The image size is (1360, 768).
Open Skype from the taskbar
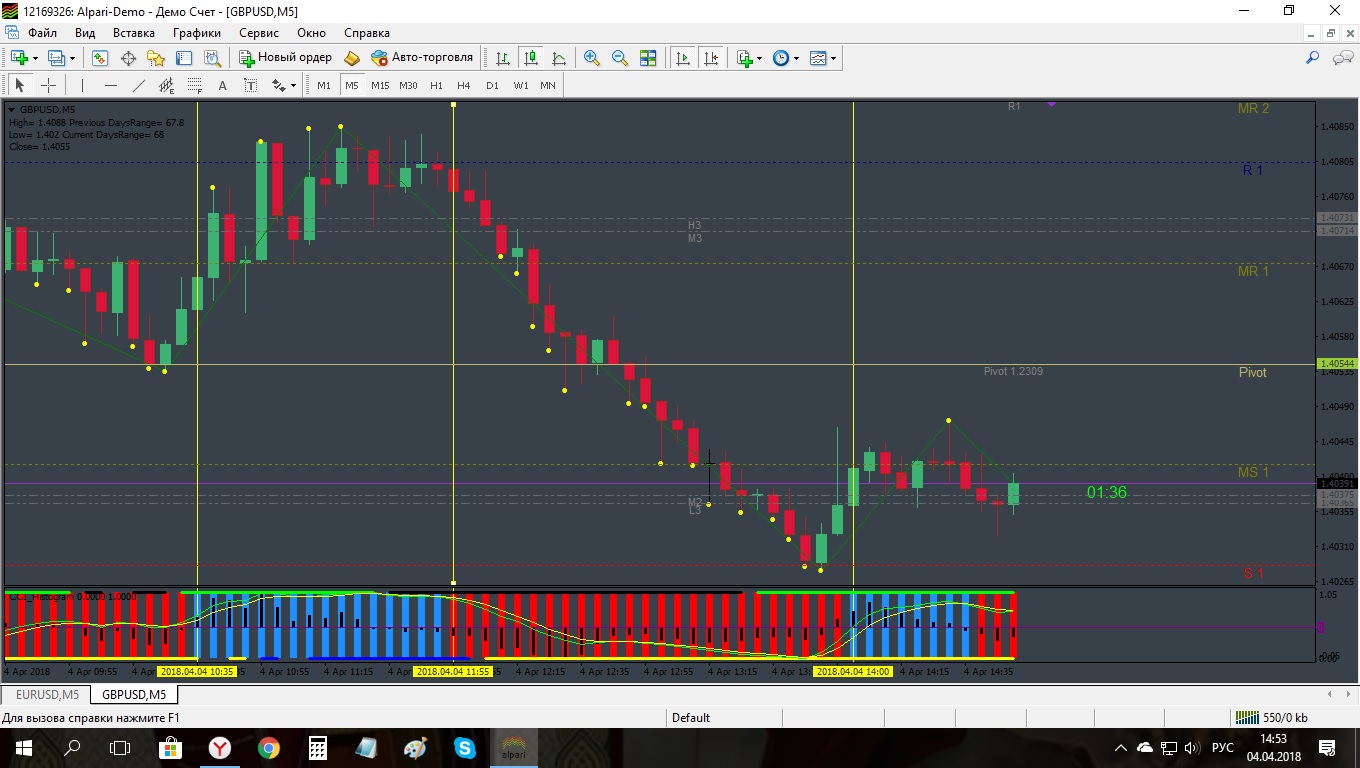click(x=465, y=747)
